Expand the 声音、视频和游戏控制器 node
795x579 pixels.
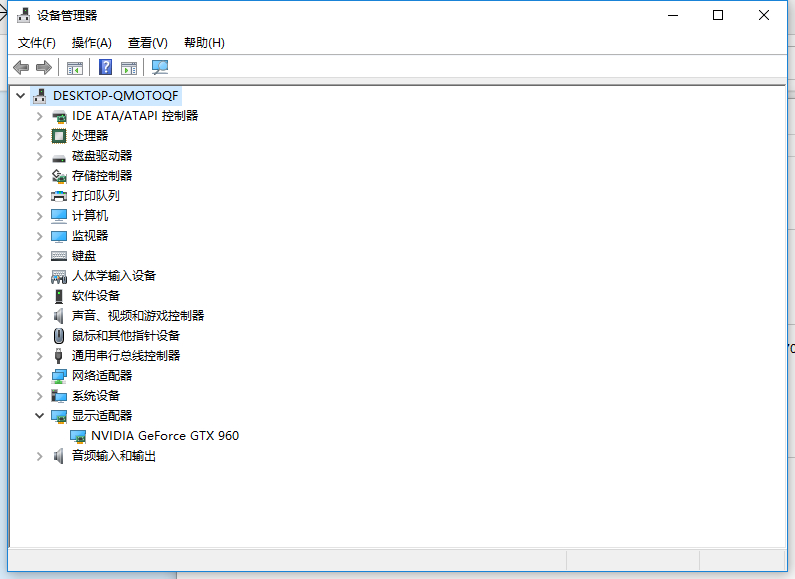[40, 316]
